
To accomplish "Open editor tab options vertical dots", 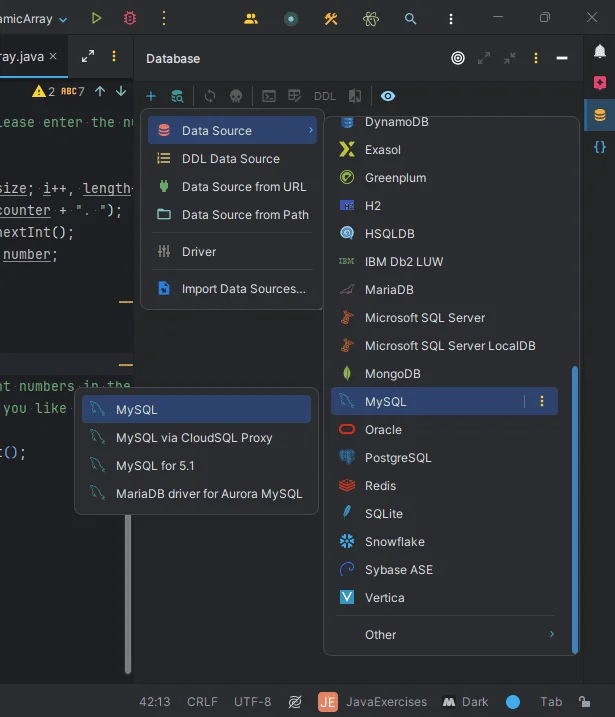I will pos(114,56).
